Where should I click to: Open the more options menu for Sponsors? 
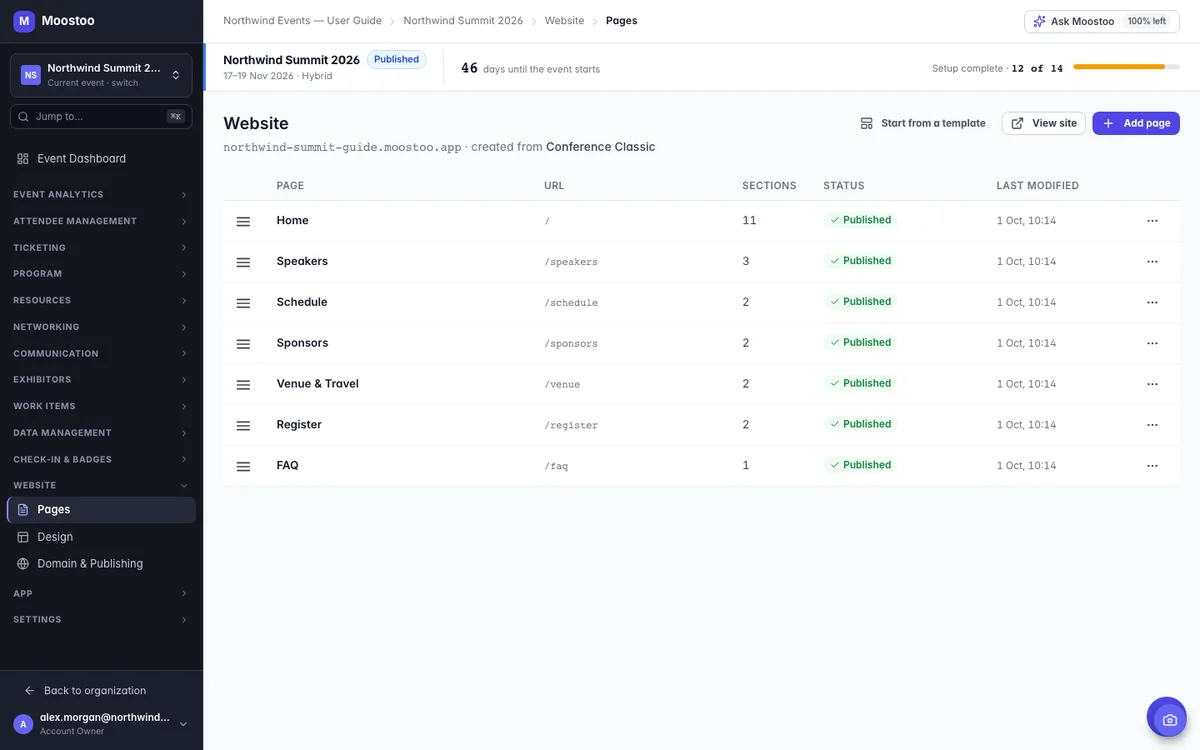(1152, 344)
